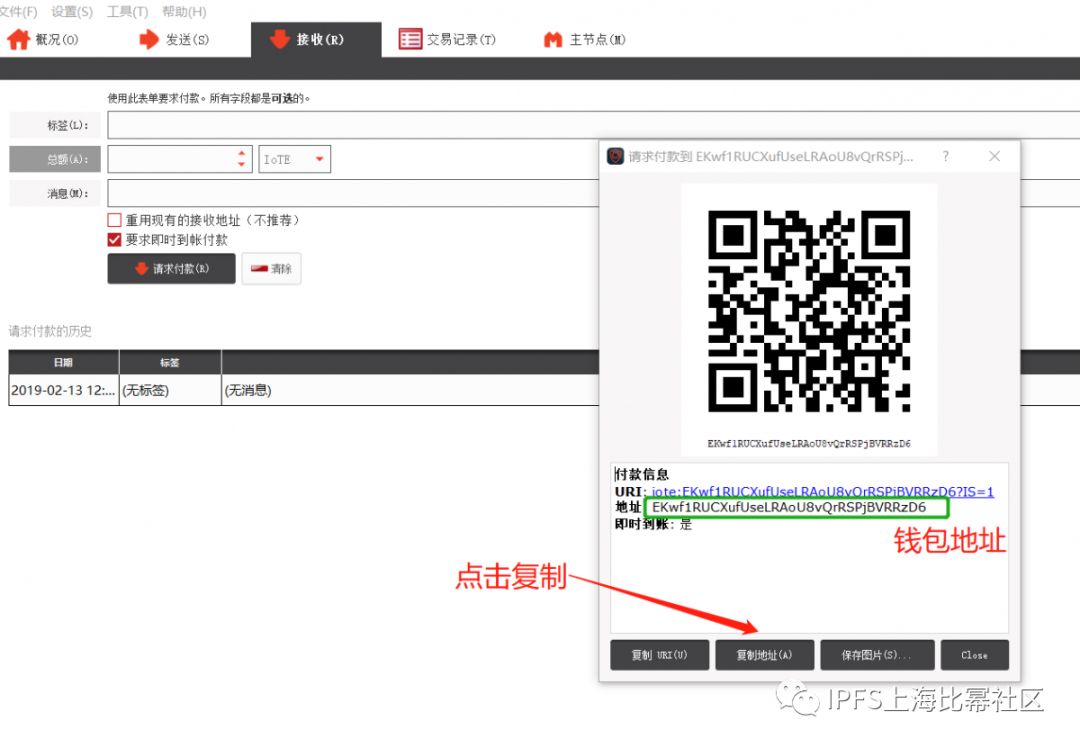The width and height of the screenshot is (1080, 748).
Task: Click the 请求付款(R) button
Action: (x=172, y=269)
